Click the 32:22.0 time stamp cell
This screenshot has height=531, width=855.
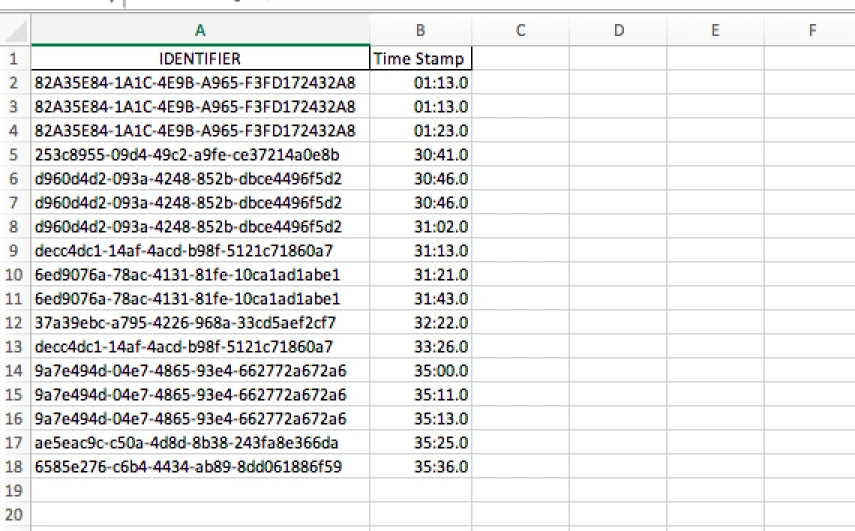tap(419, 322)
